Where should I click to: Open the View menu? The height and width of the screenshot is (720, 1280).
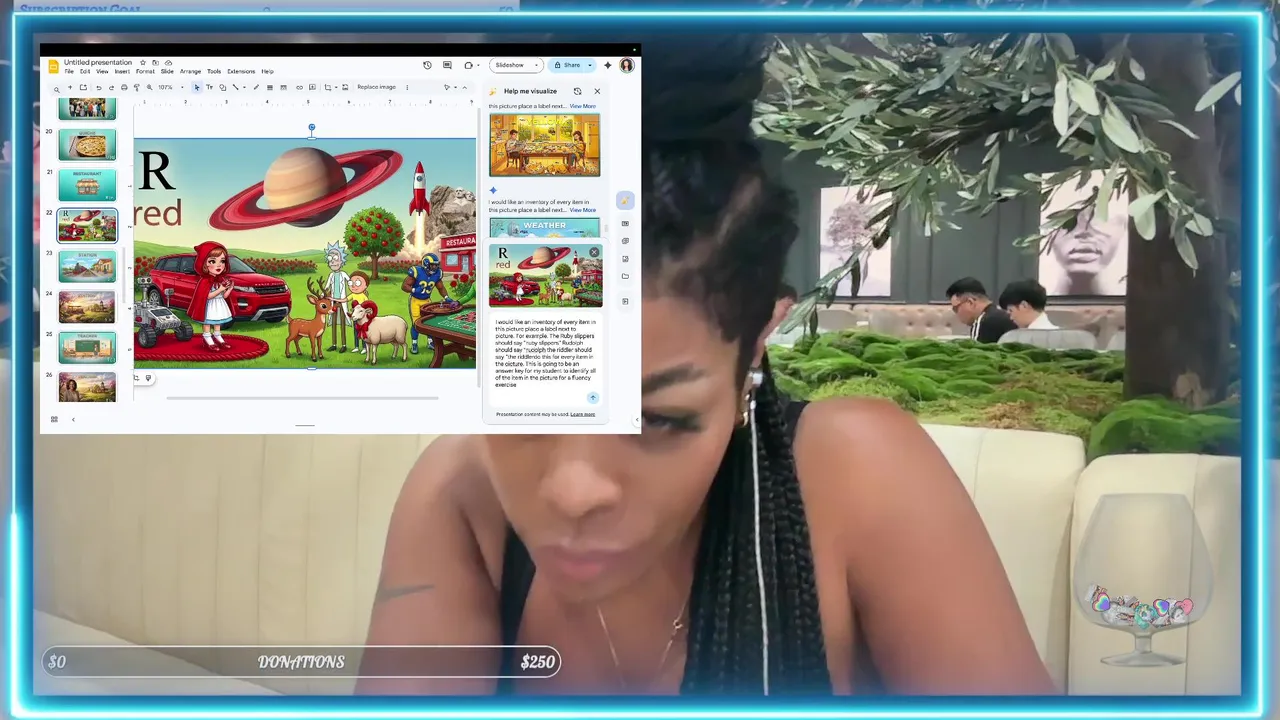pyautogui.click(x=102, y=71)
